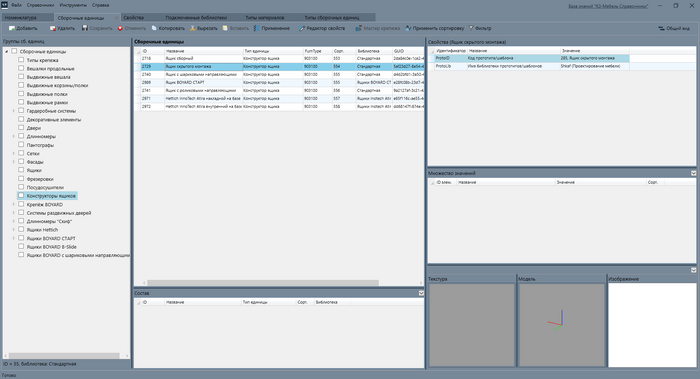Tick the Конструкторы ящиков checkbox
Image resolution: width=700 pixels, height=379 pixels.
(x=21, y=196)
